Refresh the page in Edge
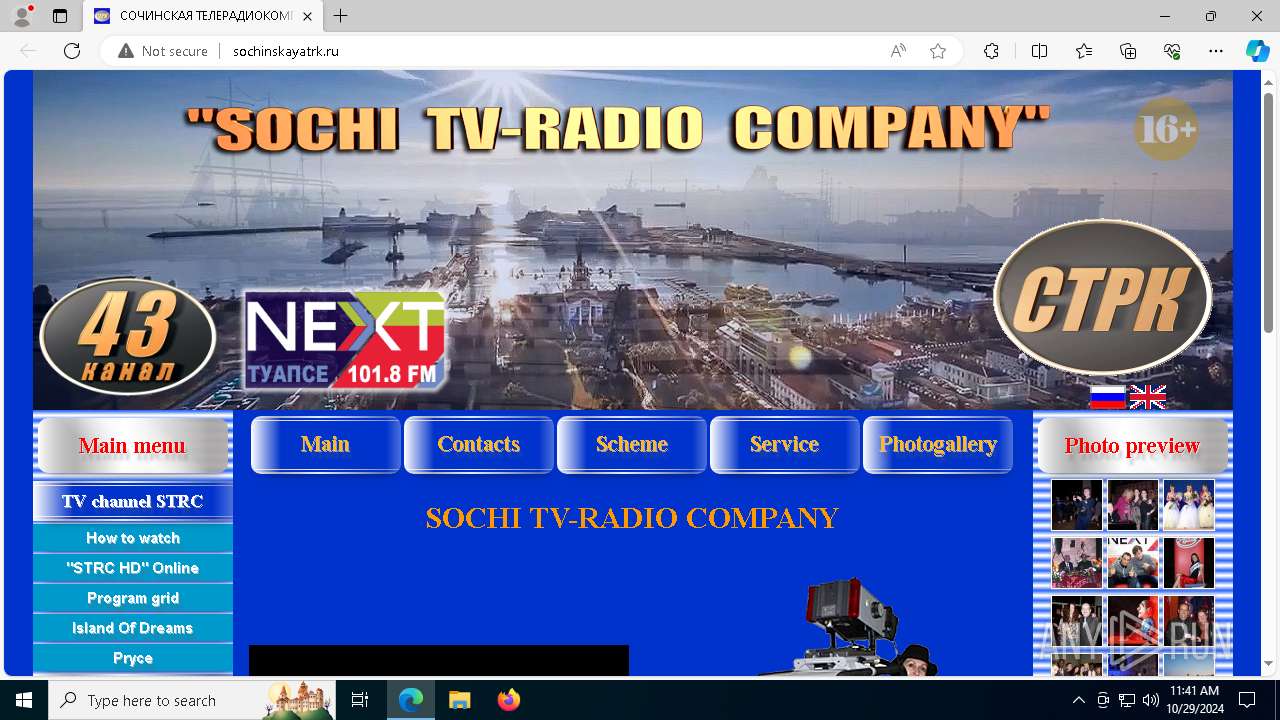 [72, 51]
